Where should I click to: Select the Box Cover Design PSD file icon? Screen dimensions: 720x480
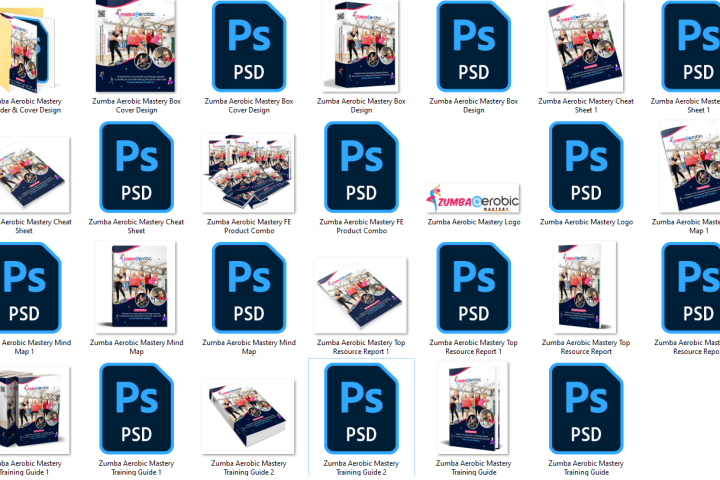[x=249, y=46]
